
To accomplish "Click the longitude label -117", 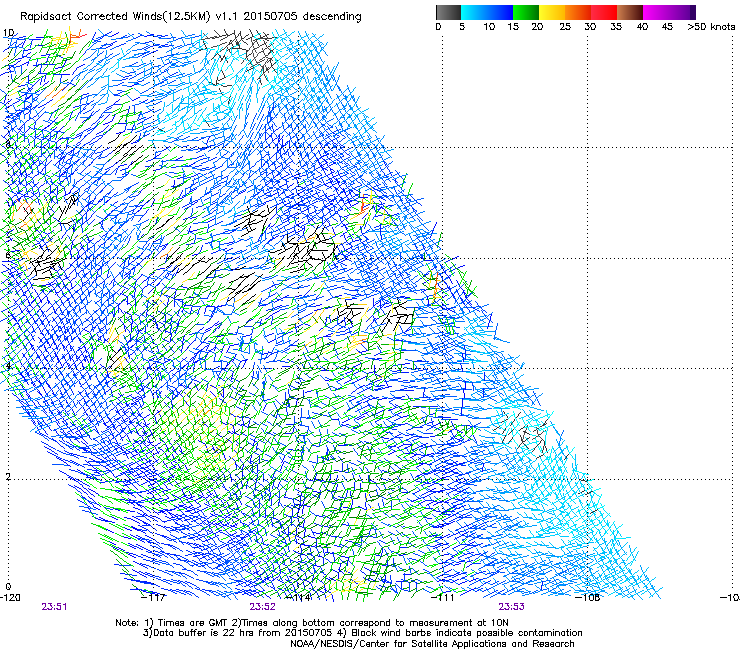I will 154,597.
